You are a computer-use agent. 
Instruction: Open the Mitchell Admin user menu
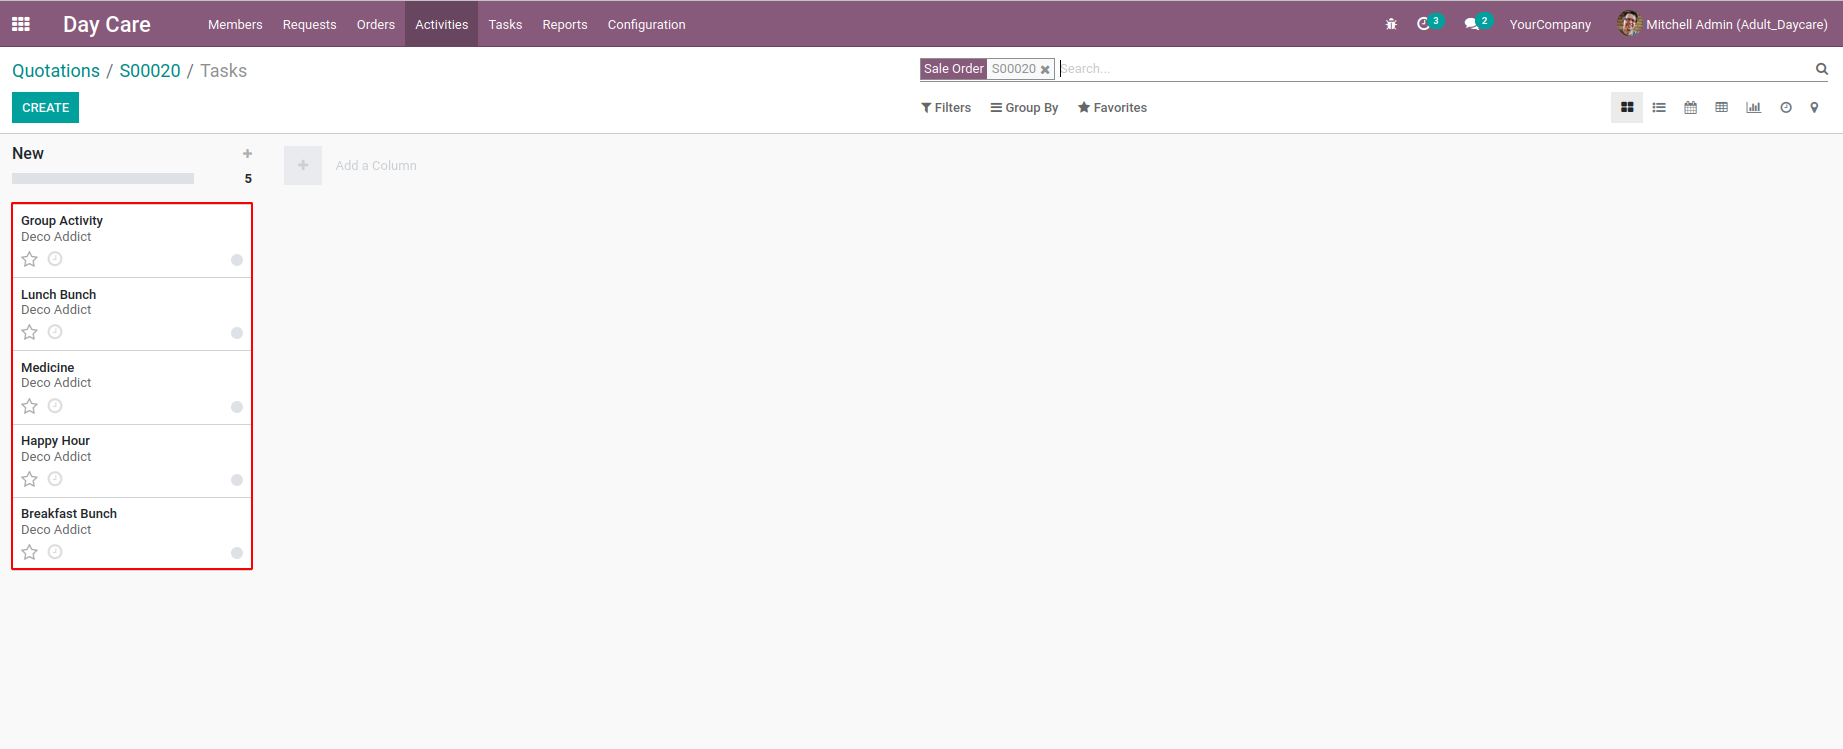(x=1722, y=24)
